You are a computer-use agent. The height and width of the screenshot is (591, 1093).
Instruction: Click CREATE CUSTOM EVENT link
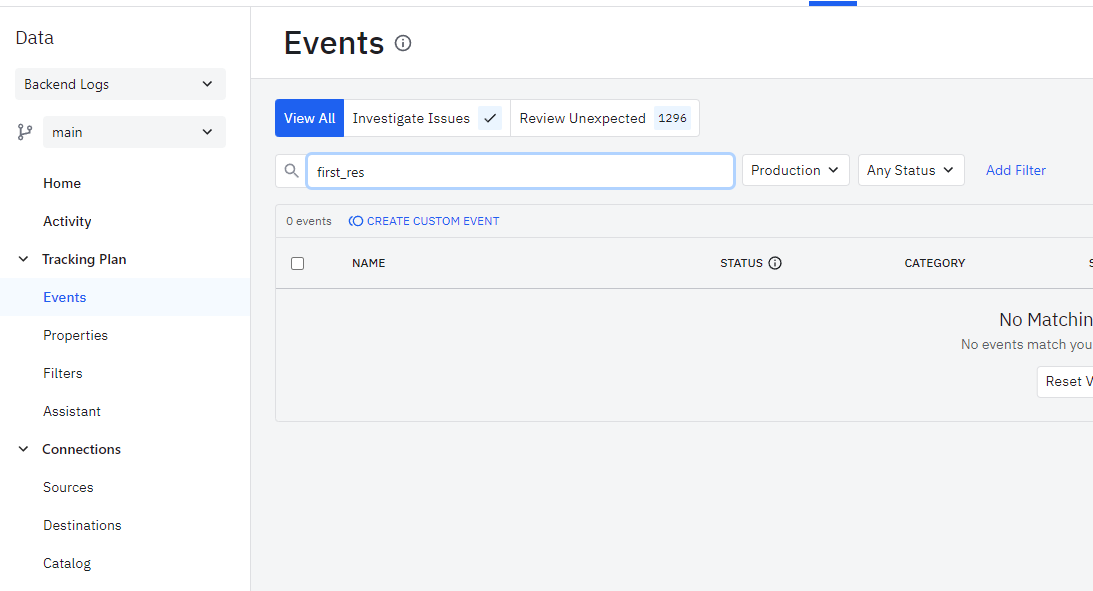point(433,221)
